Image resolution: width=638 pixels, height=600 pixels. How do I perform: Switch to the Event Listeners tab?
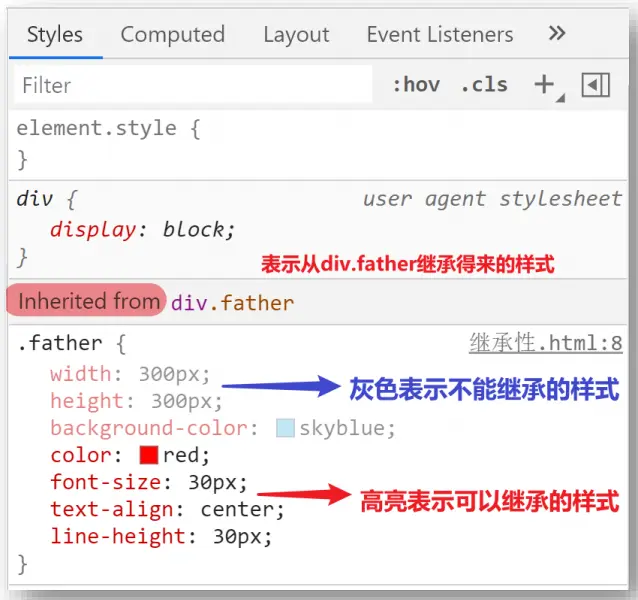tap(439, 35)
